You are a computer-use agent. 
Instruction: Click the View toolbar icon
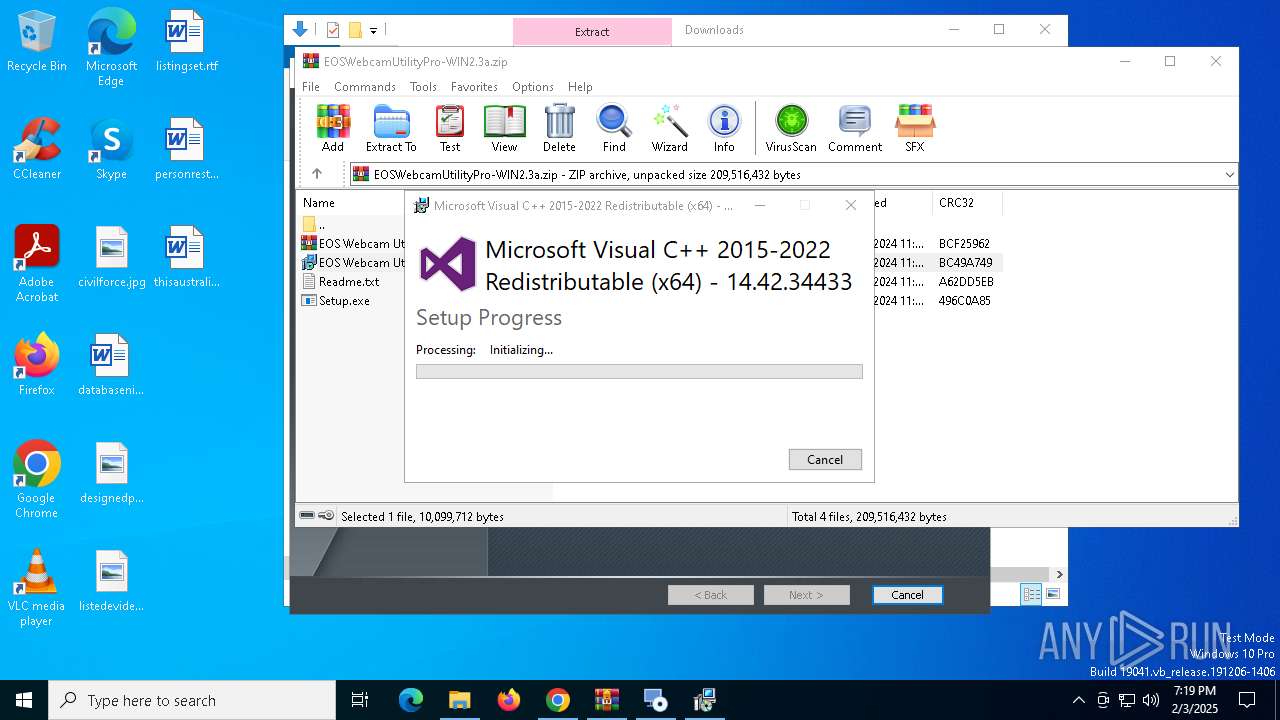coord(504,128)
